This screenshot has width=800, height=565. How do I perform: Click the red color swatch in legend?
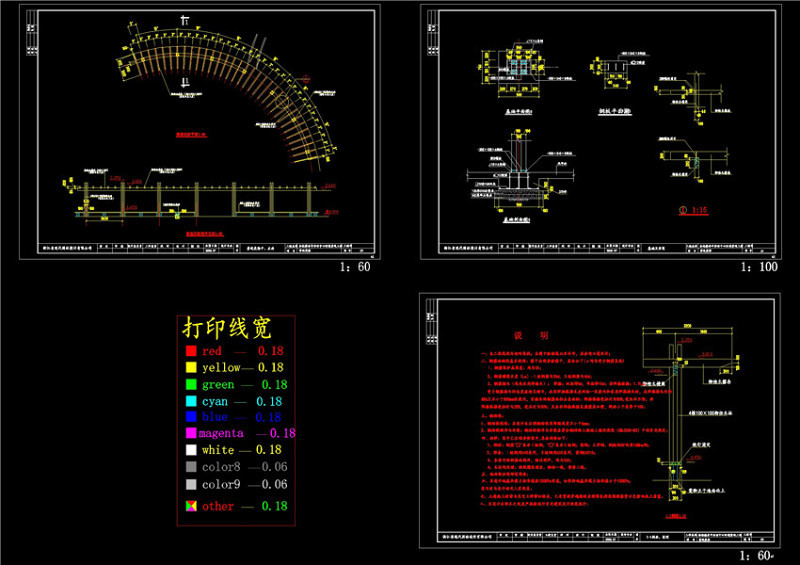point(189,352)
